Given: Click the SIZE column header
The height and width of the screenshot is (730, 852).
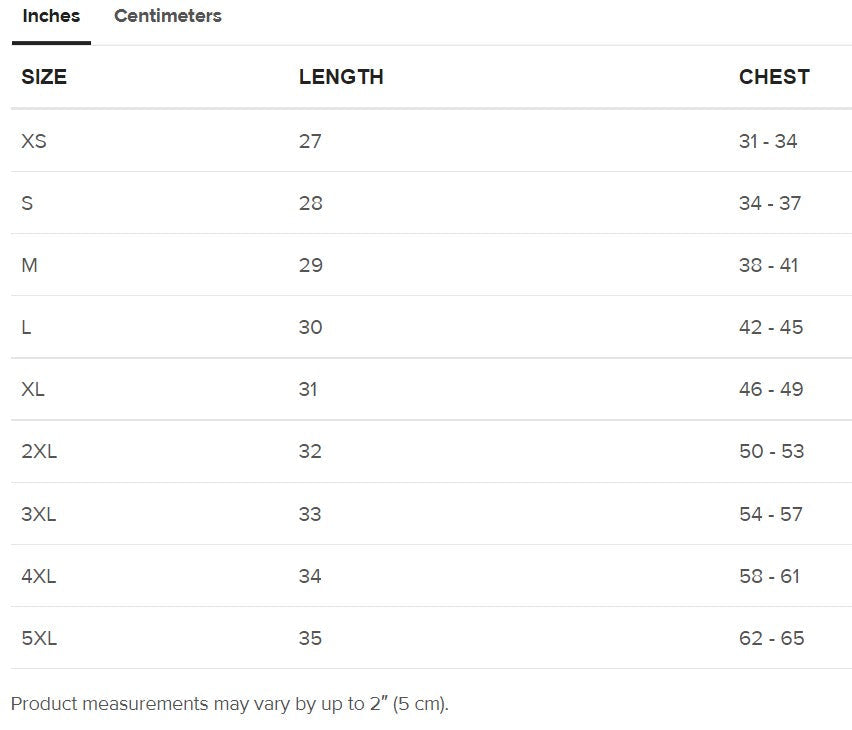Looking at the screenshot, I should [x=44, y=77].
